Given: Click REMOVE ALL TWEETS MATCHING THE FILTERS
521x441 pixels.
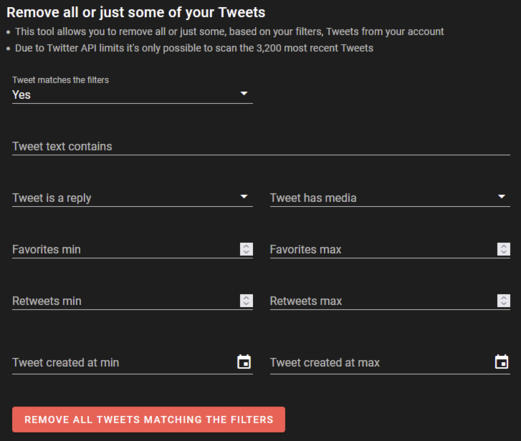Looking at the screenshot, I should [x=149, y=419].
